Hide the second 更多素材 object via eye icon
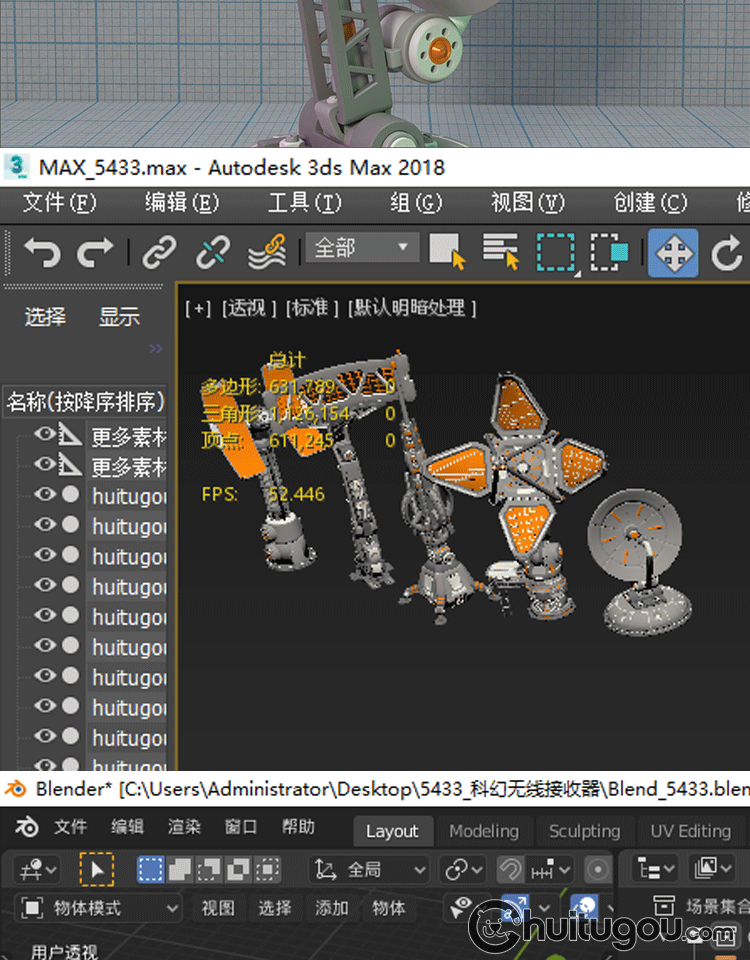 45,464
